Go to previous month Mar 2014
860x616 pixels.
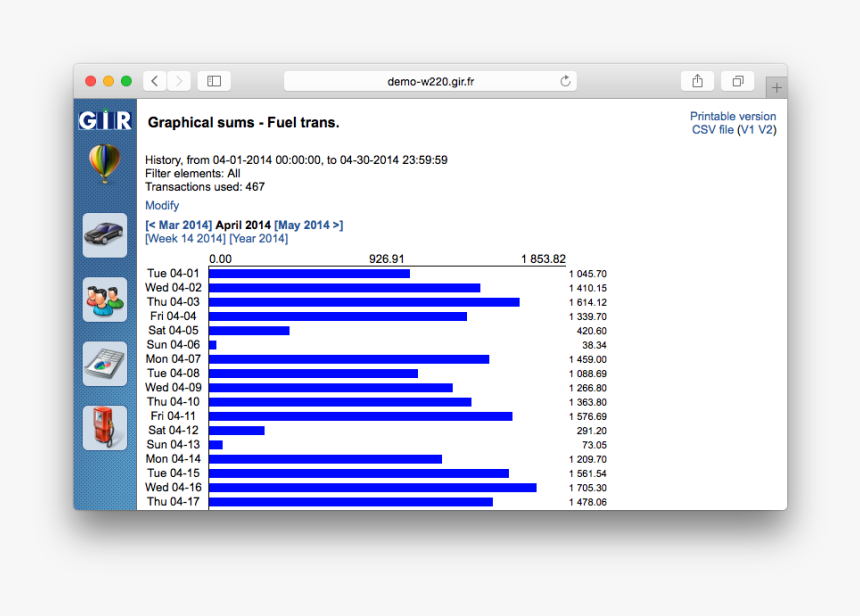point(178,225)
